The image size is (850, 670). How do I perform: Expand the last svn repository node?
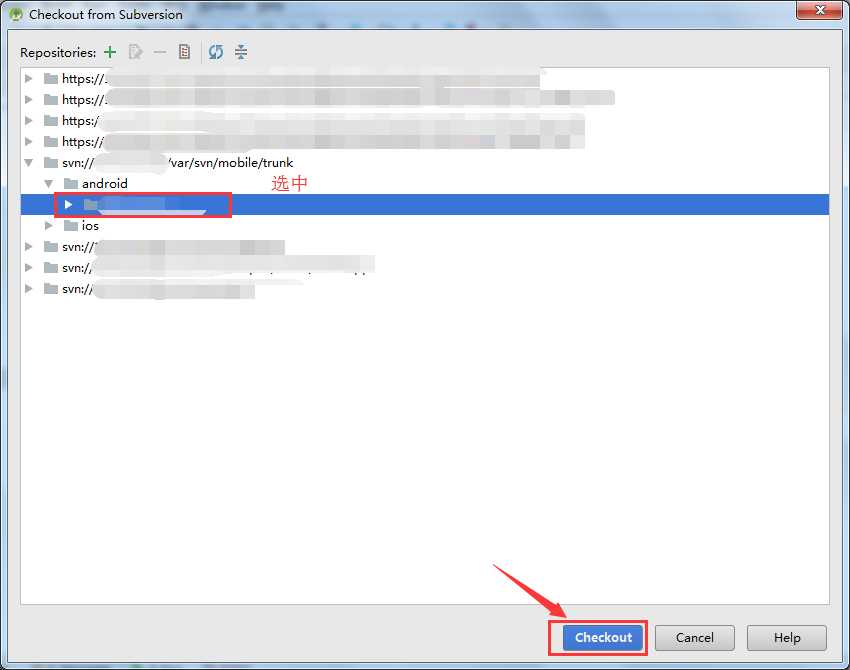pos(29,288)
